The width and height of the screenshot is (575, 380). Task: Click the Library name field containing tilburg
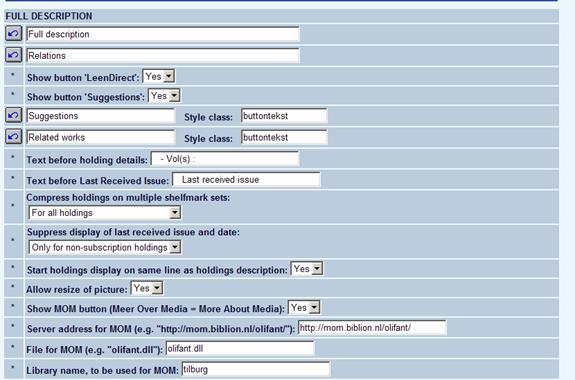pyautogui.click(x=256, y=369)
